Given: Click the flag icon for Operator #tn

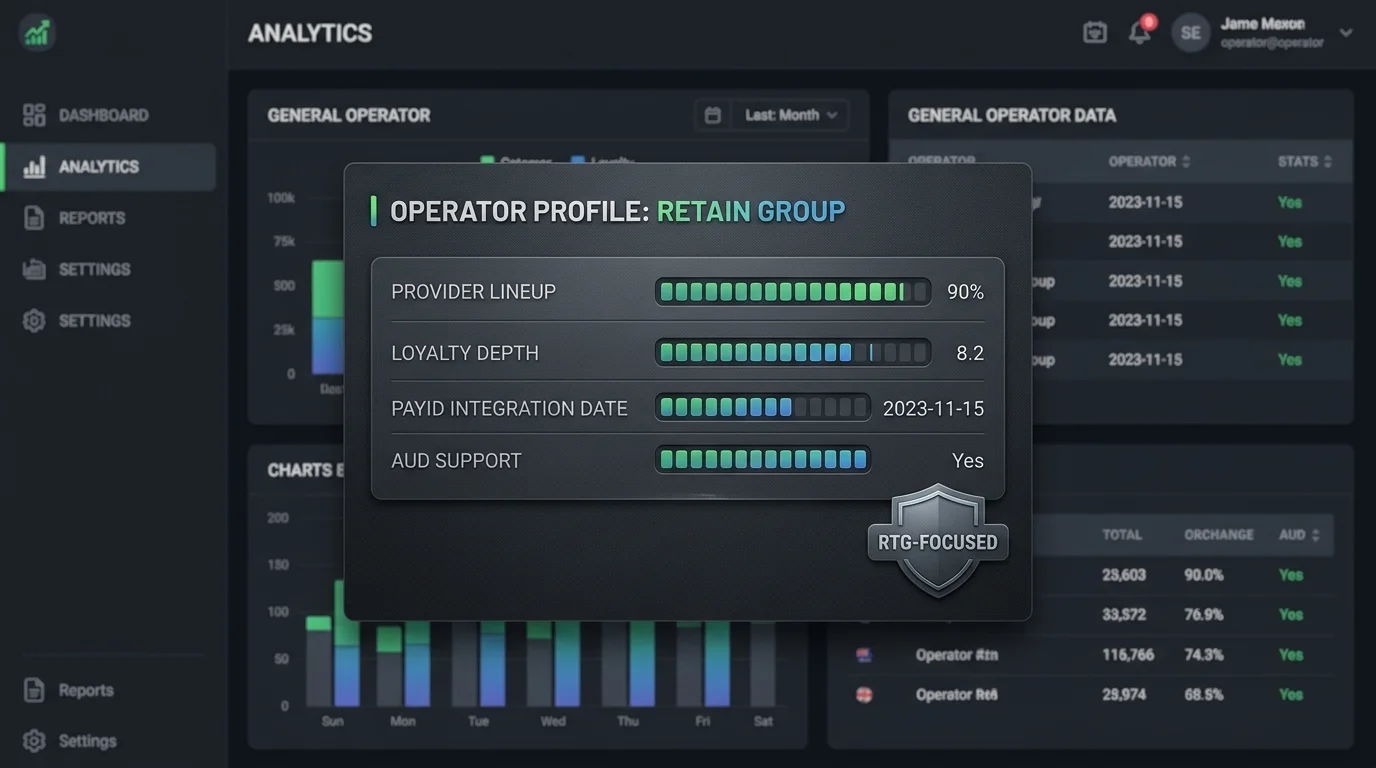Looking at the screenshot, I should point(865,655).
